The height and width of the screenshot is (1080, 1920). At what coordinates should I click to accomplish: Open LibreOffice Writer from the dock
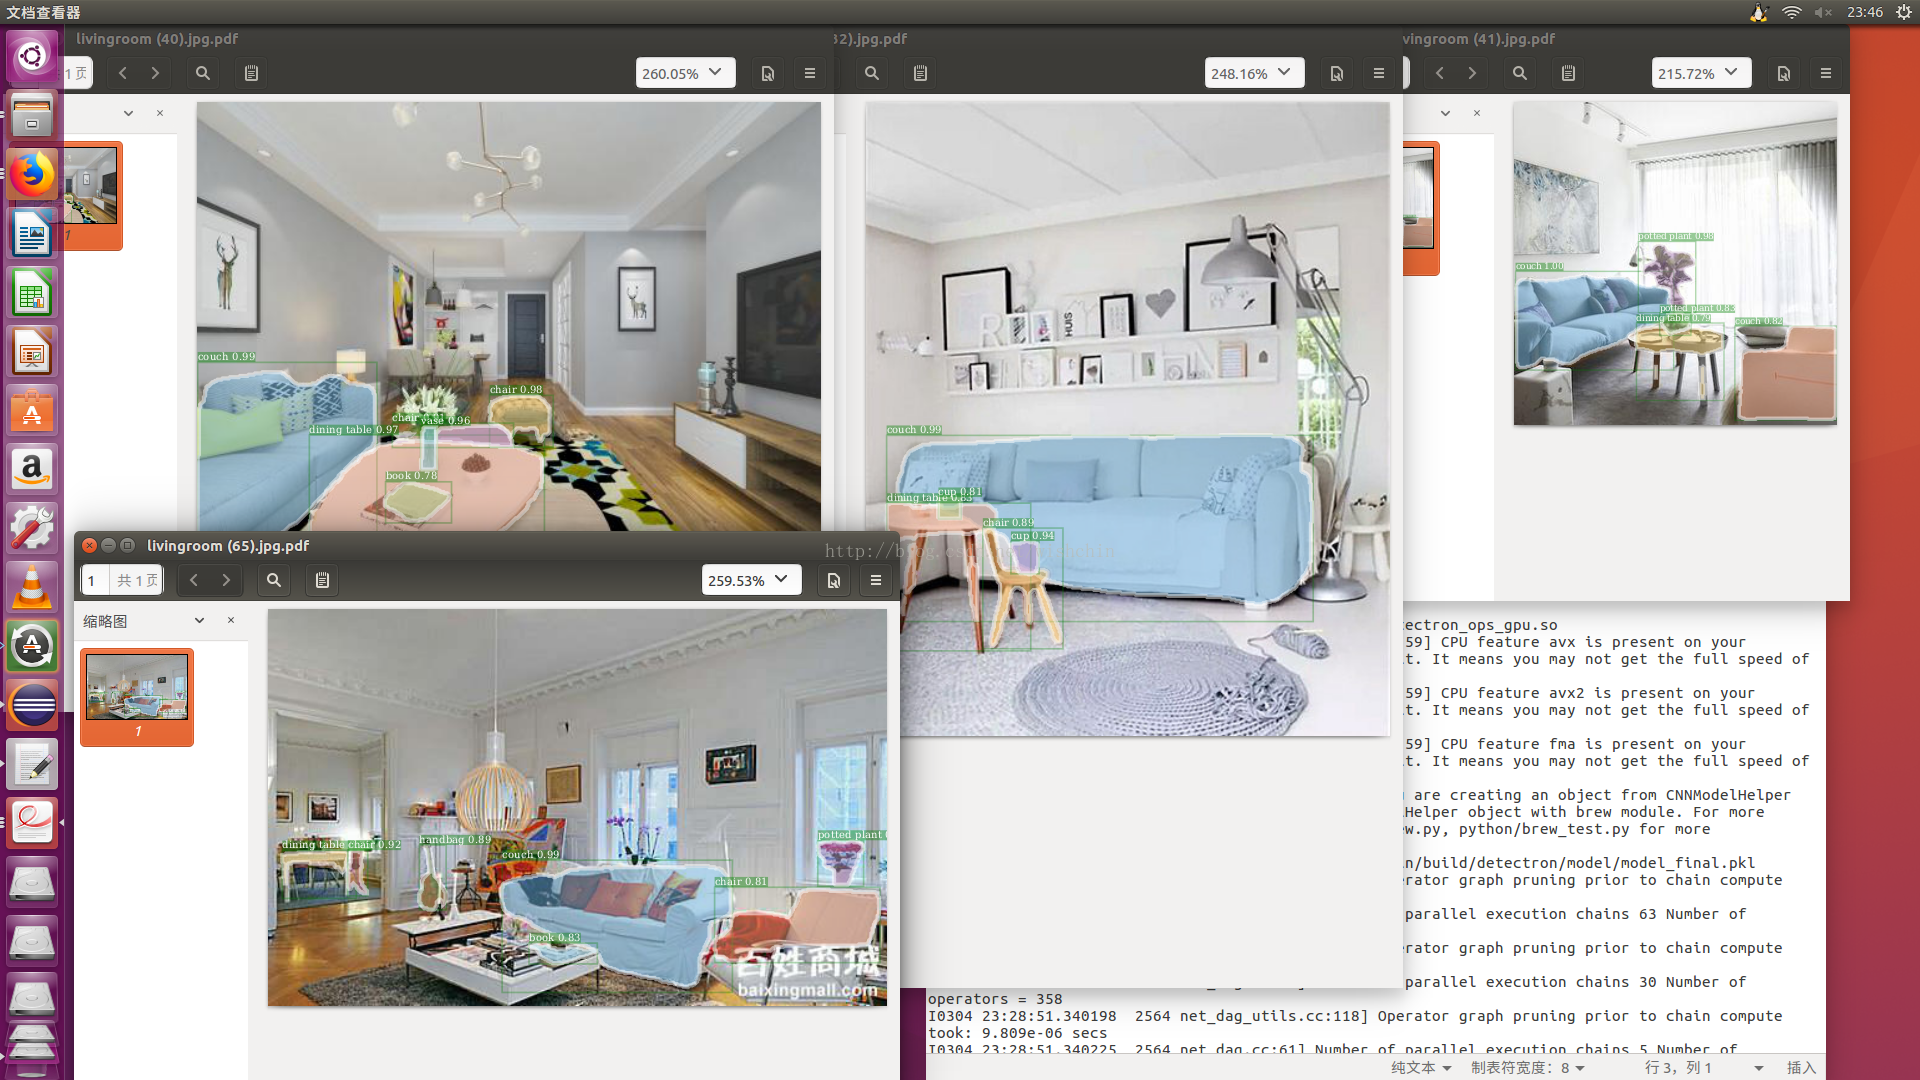pos(32,234)
